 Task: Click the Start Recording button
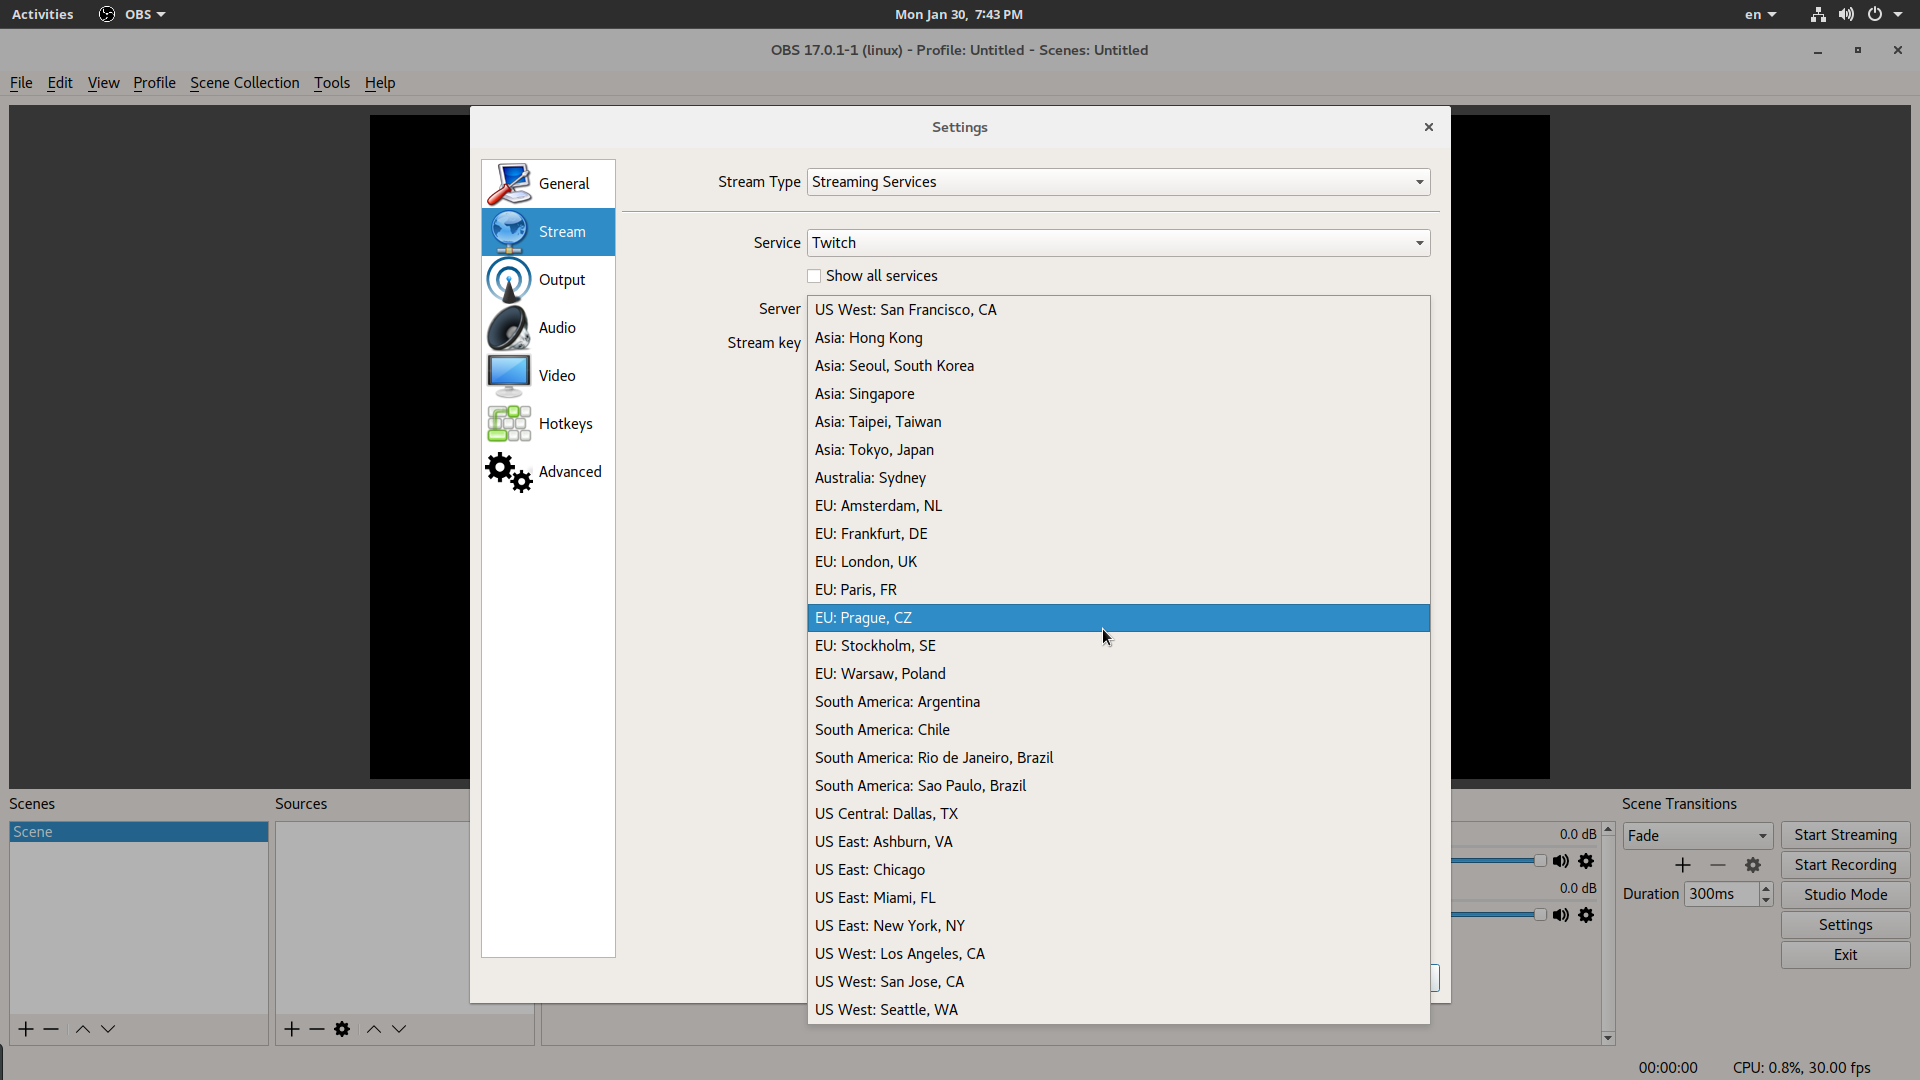tap(1844, 865)
